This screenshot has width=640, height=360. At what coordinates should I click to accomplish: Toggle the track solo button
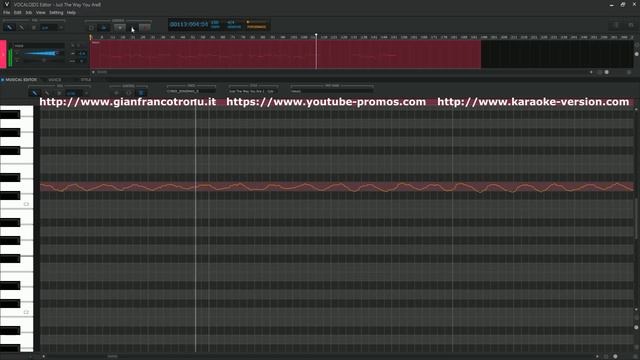(79, 46)
